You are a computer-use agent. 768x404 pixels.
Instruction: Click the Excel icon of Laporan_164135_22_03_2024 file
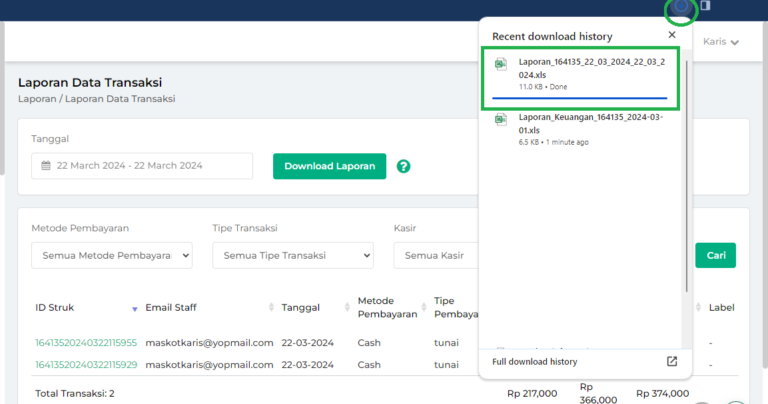coord(502,67)
